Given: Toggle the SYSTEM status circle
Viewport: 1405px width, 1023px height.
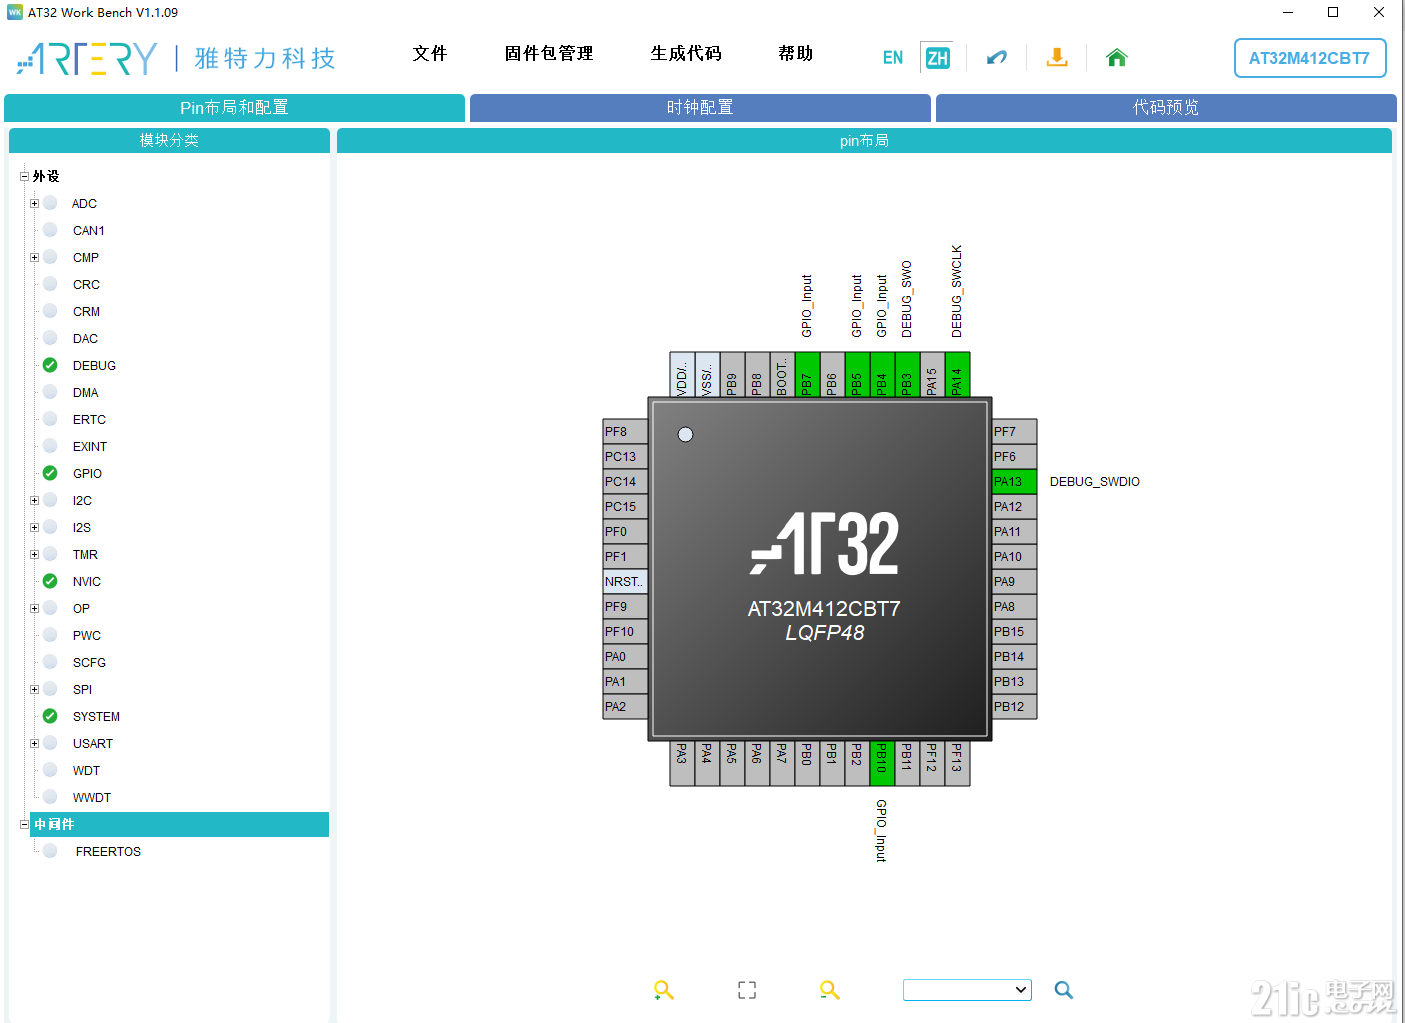Looking at the screenshot, I should (50, 716).
